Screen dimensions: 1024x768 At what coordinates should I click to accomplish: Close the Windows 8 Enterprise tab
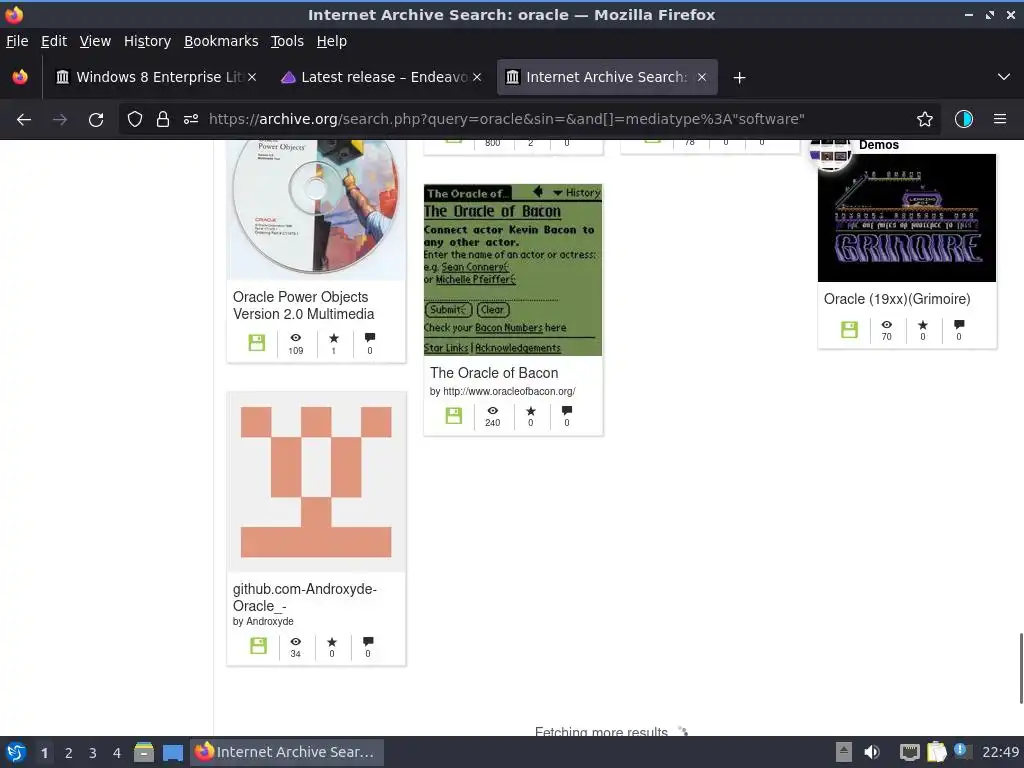pyautogui.click(x=252, y=77)
